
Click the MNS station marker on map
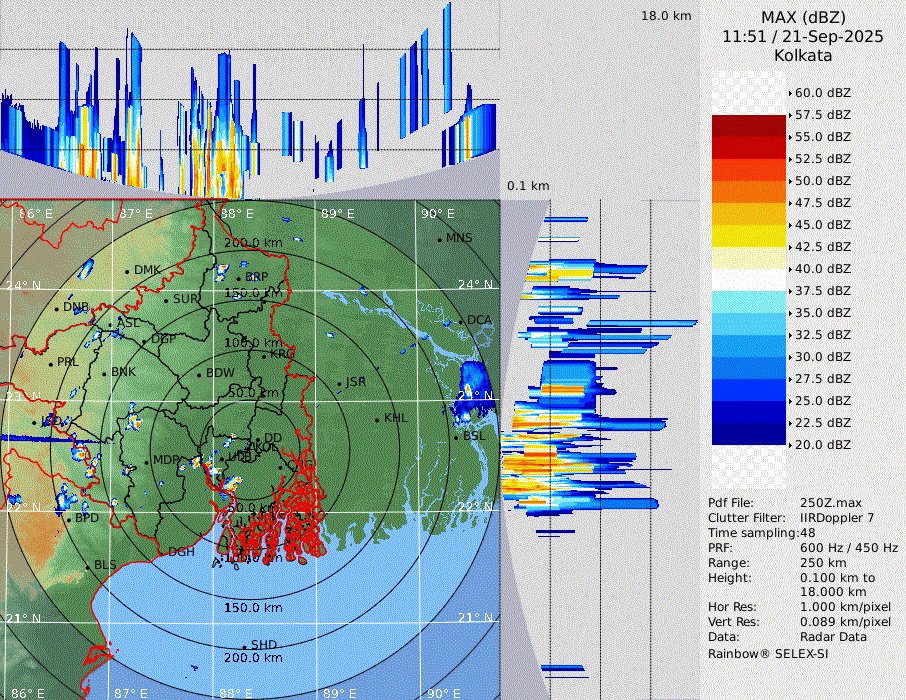(x=440, y=239)
